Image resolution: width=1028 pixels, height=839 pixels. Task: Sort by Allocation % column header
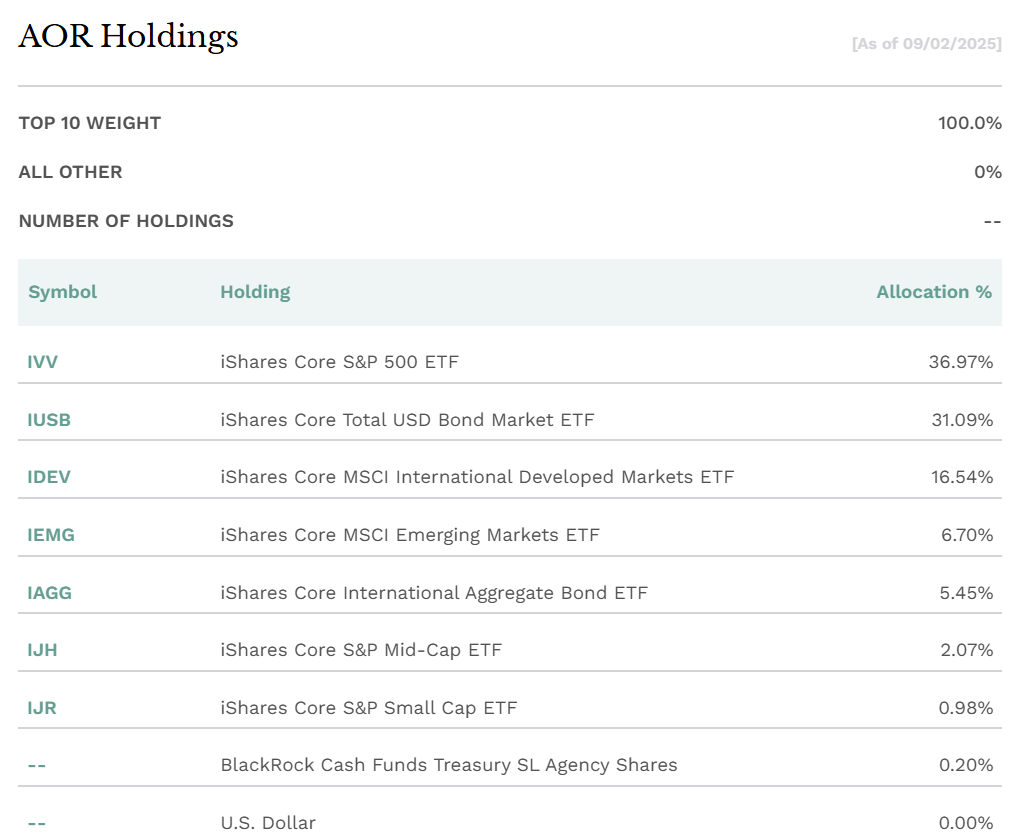click(x=934, y=292)
